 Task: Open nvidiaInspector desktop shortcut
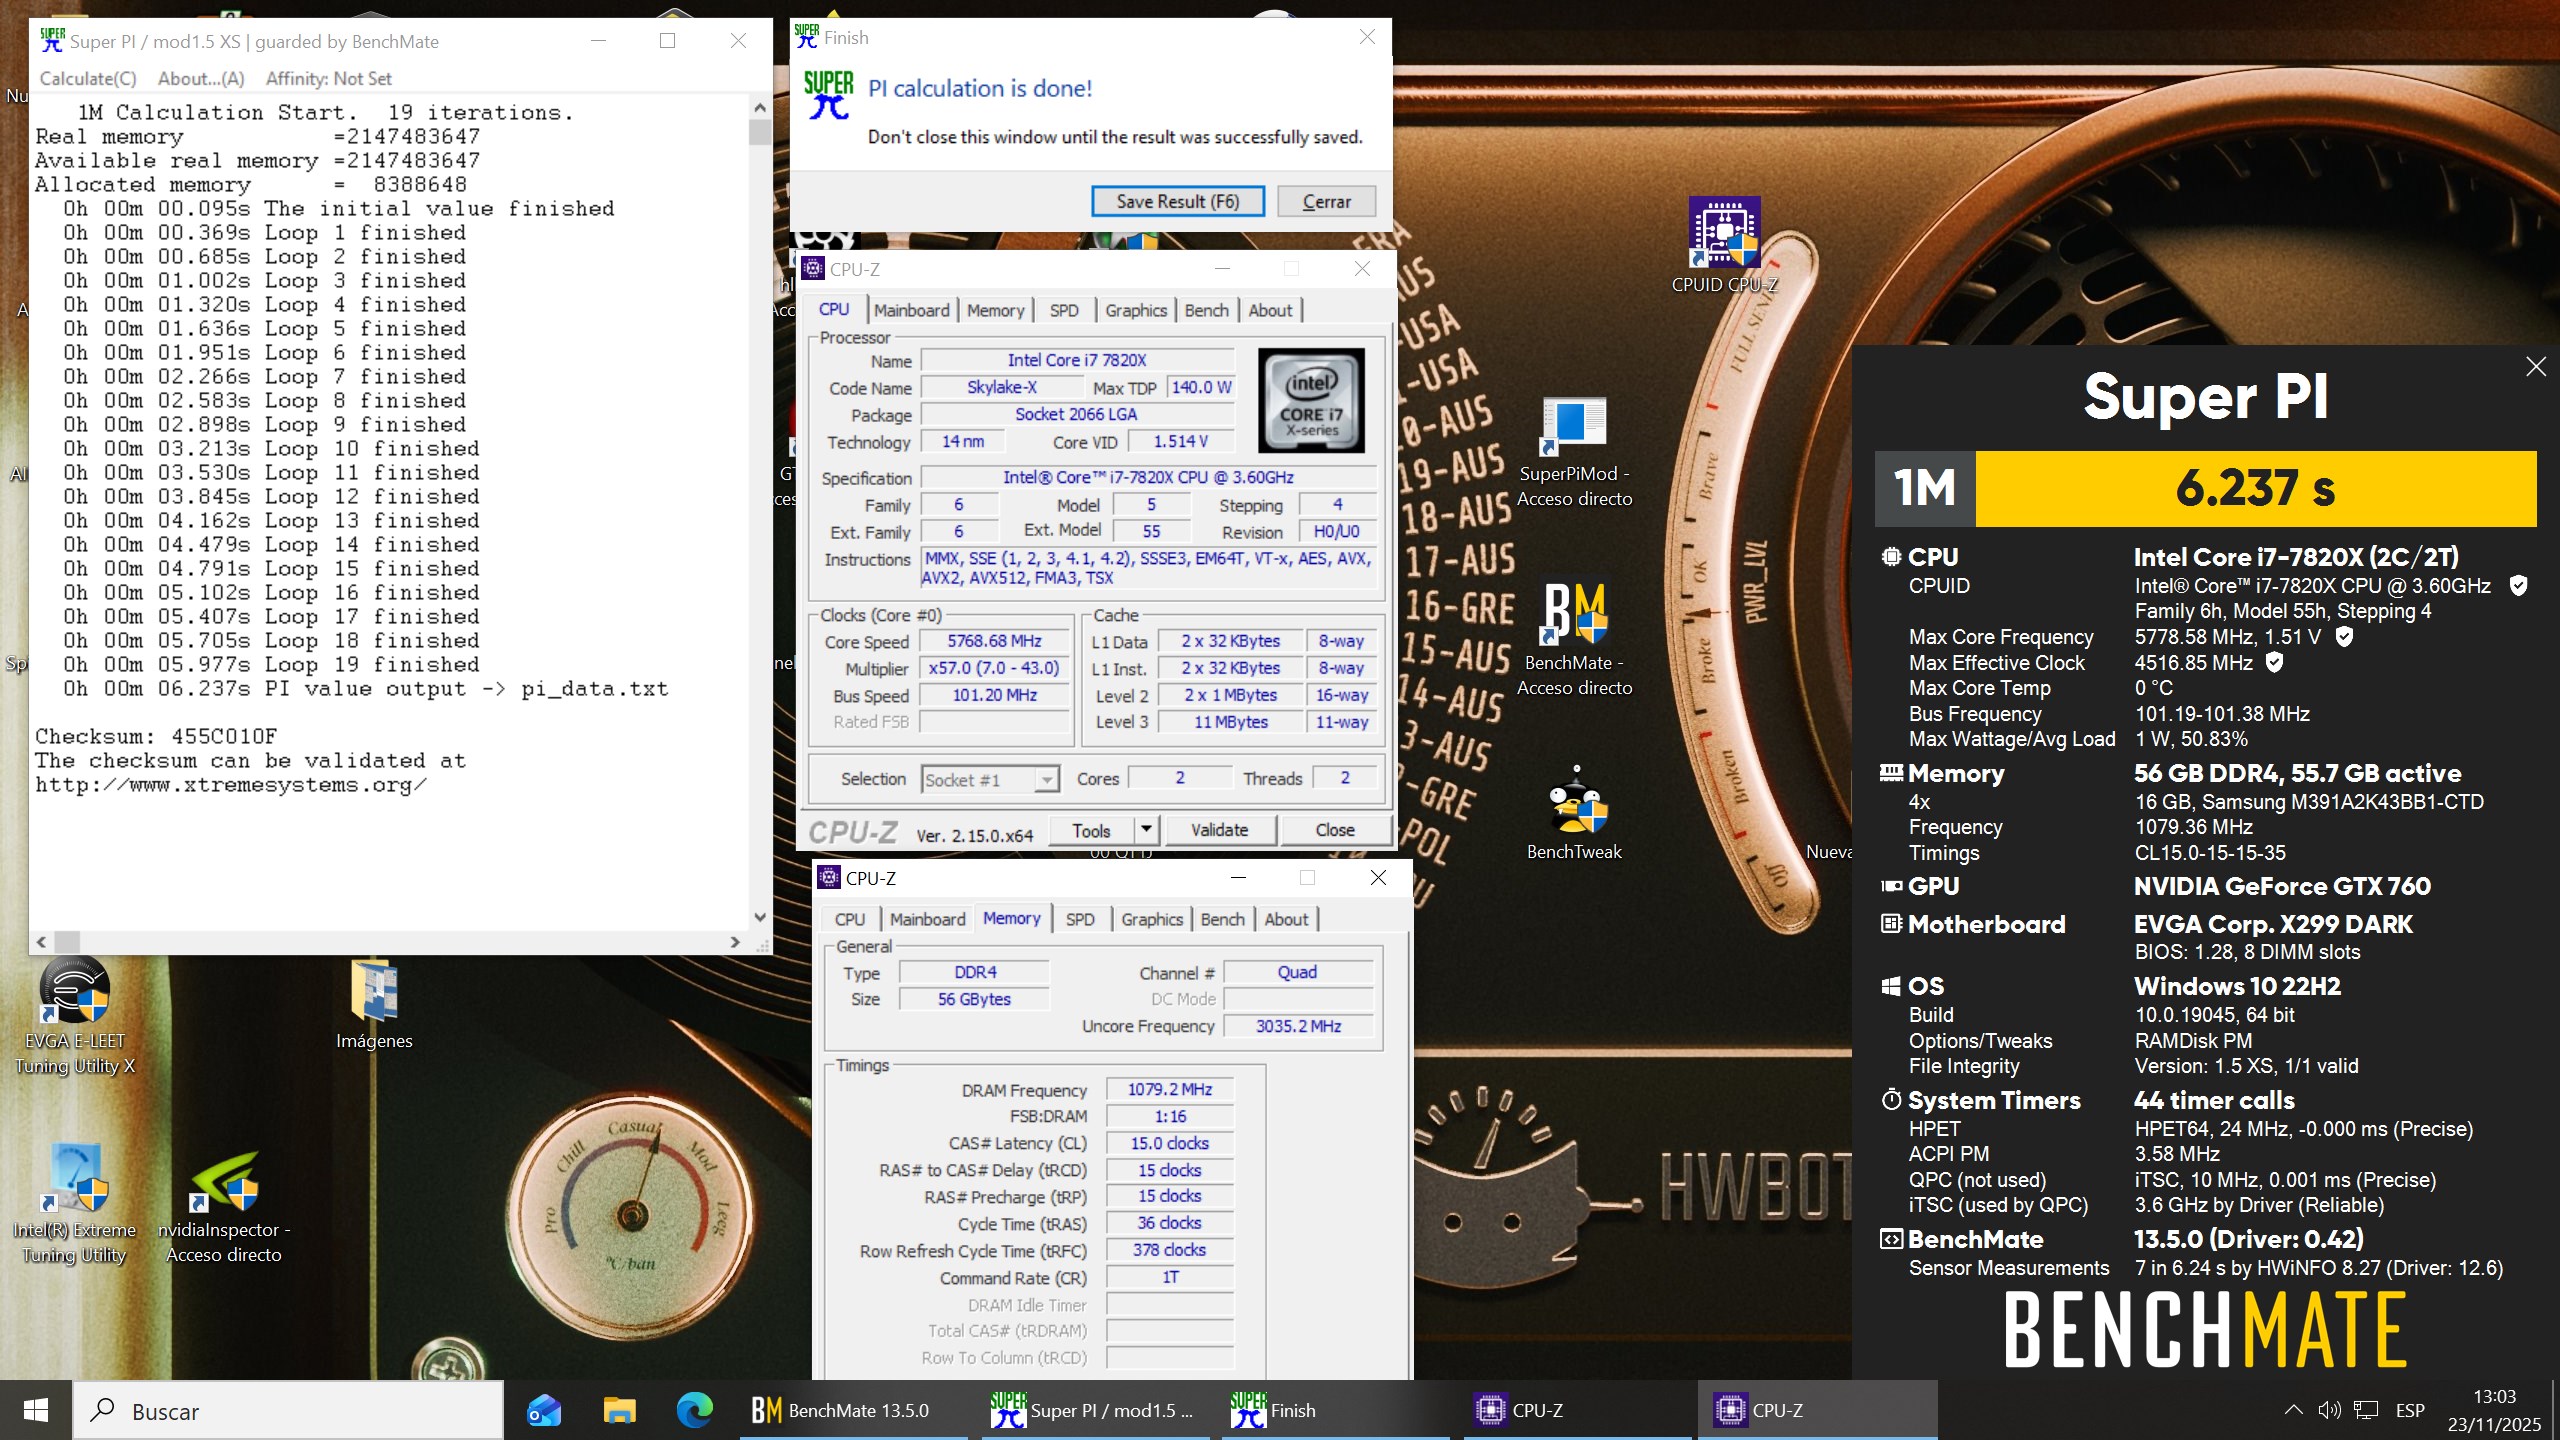coord(224,1182)
